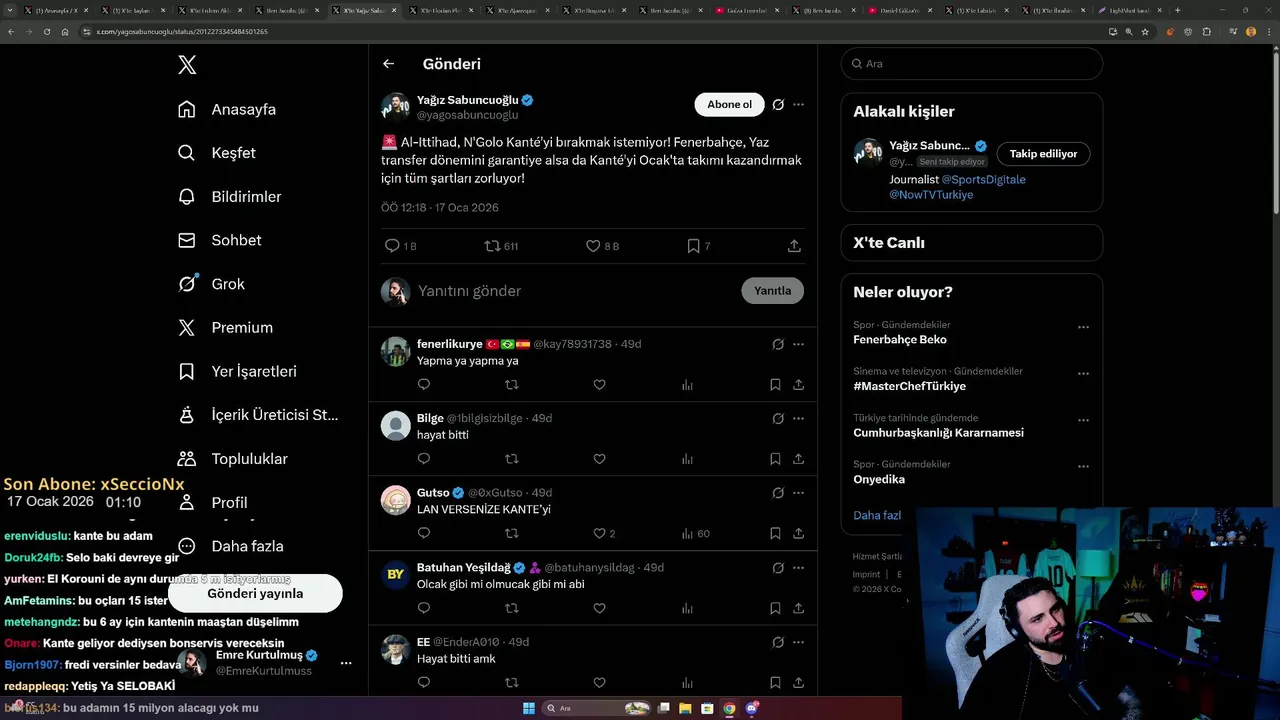View analytics on Gutso's reply showing 60
This screenshot has height=720, width=1280.
pos(695,534)
